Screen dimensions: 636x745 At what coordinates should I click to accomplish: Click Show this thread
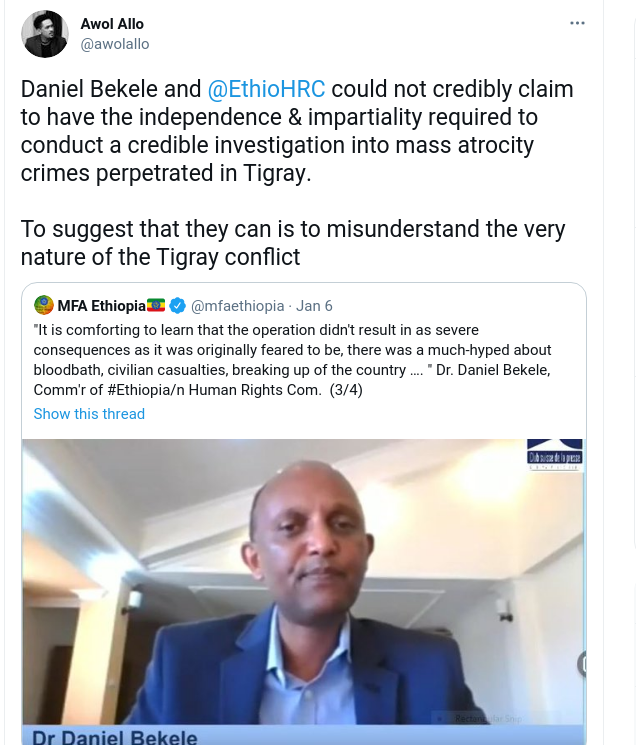pyautogui.click(x=89, y=414)
